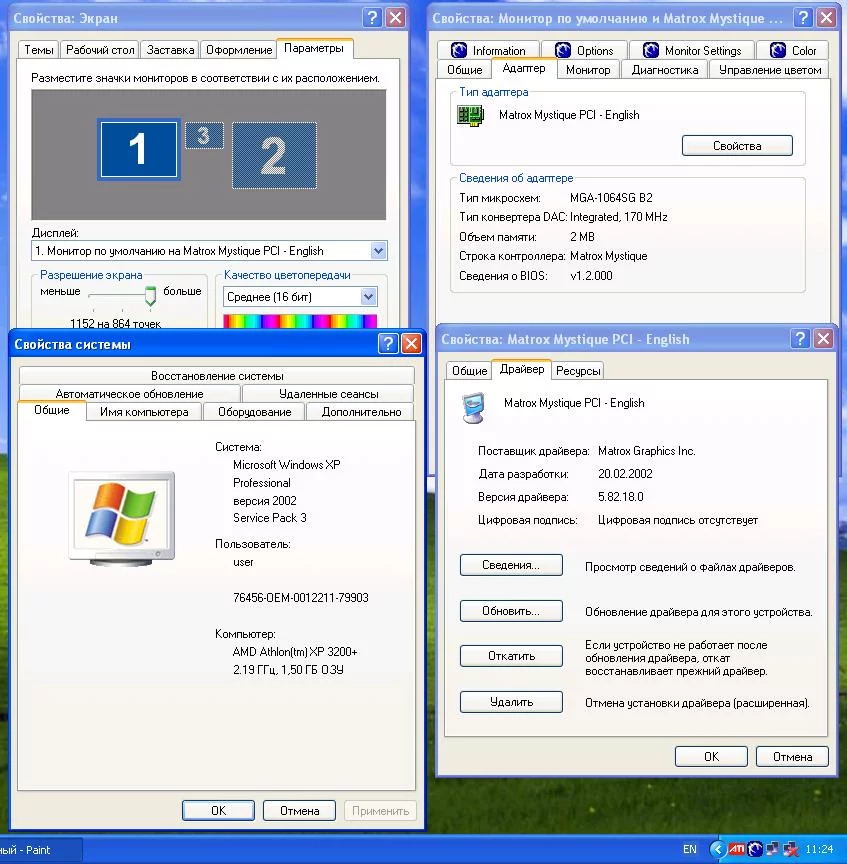
Task: Switch to Общие tab in monitor properties
Action: click(465, 70)
